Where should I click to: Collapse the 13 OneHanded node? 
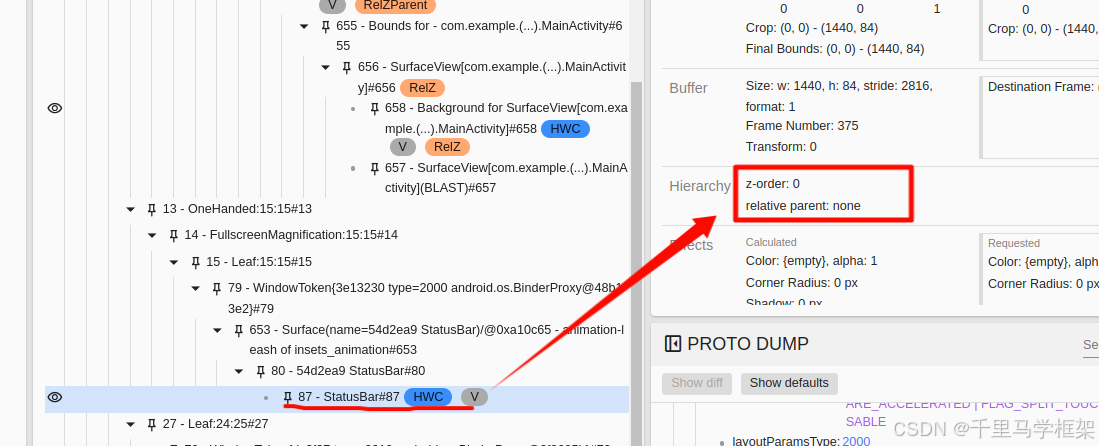pos(130,209)
